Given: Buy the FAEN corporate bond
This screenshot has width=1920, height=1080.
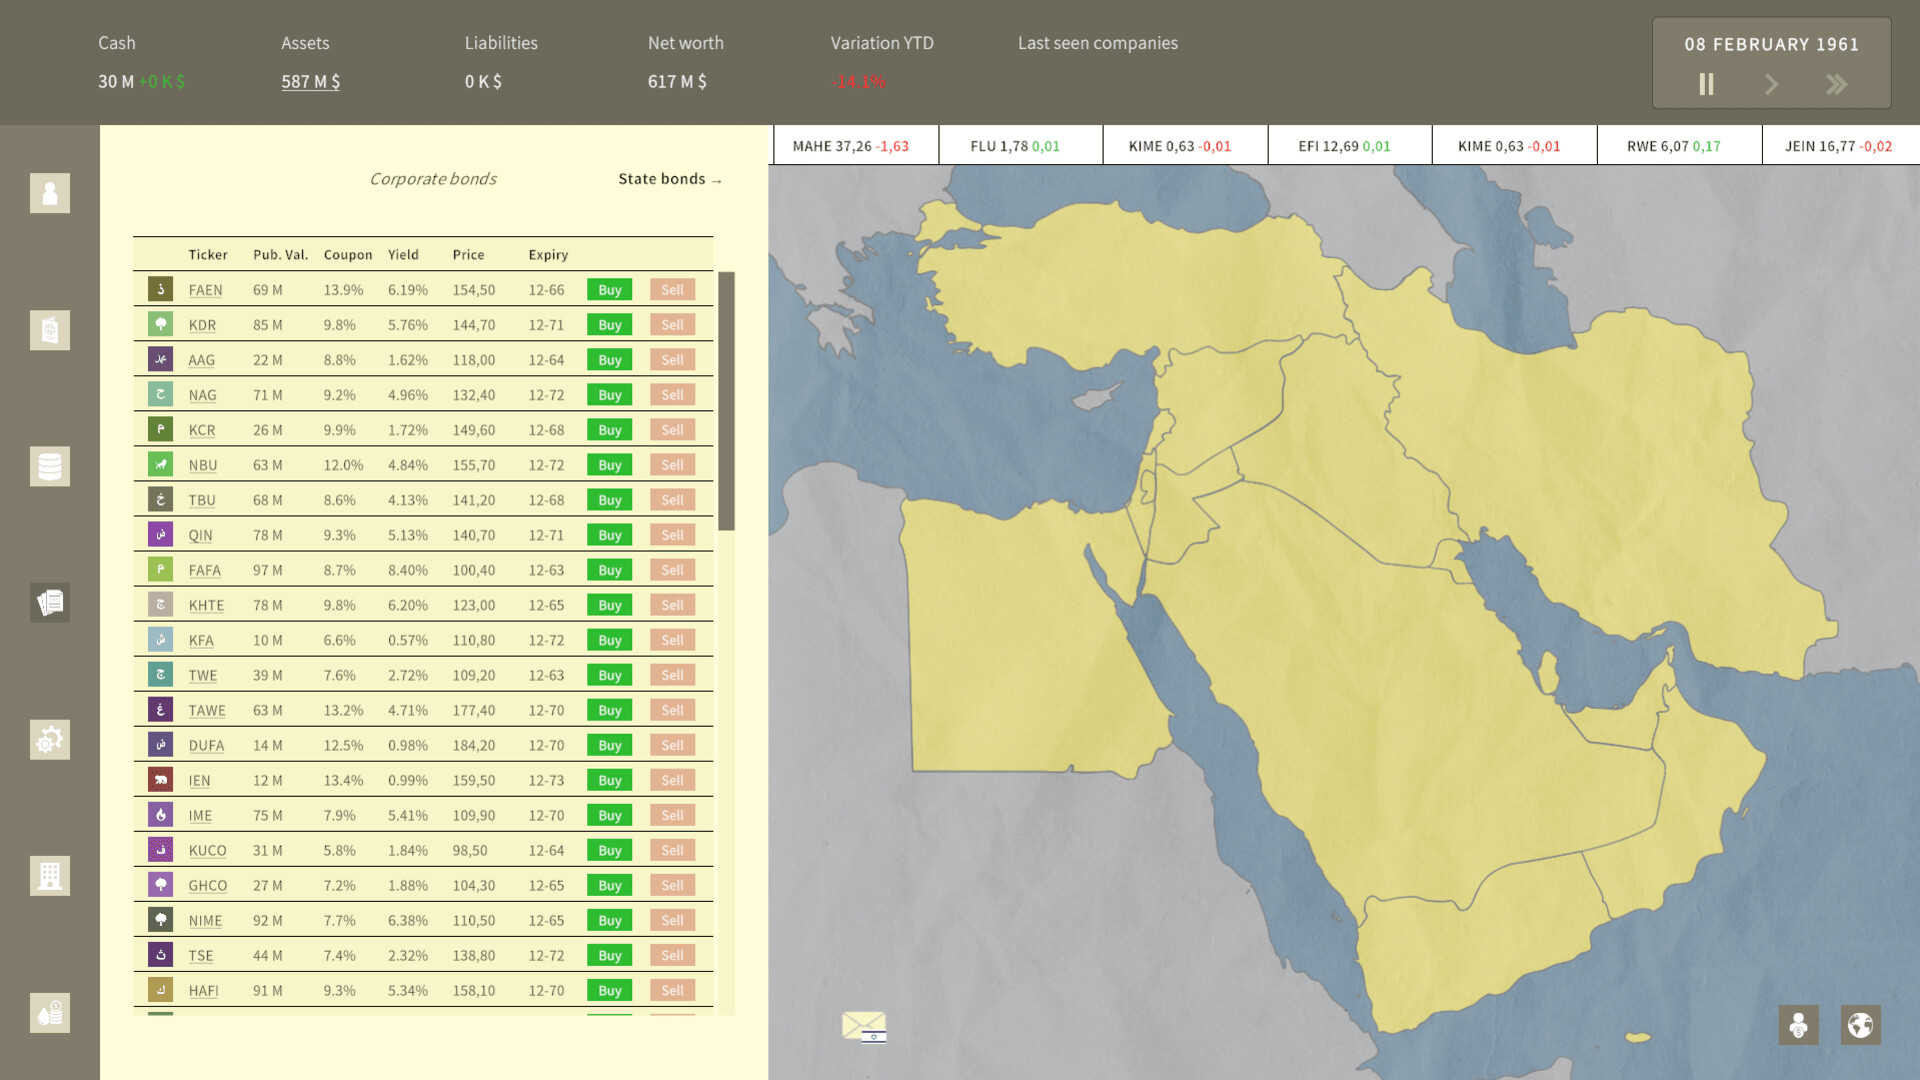Looking at the screenshot, I should click(609, 289).
